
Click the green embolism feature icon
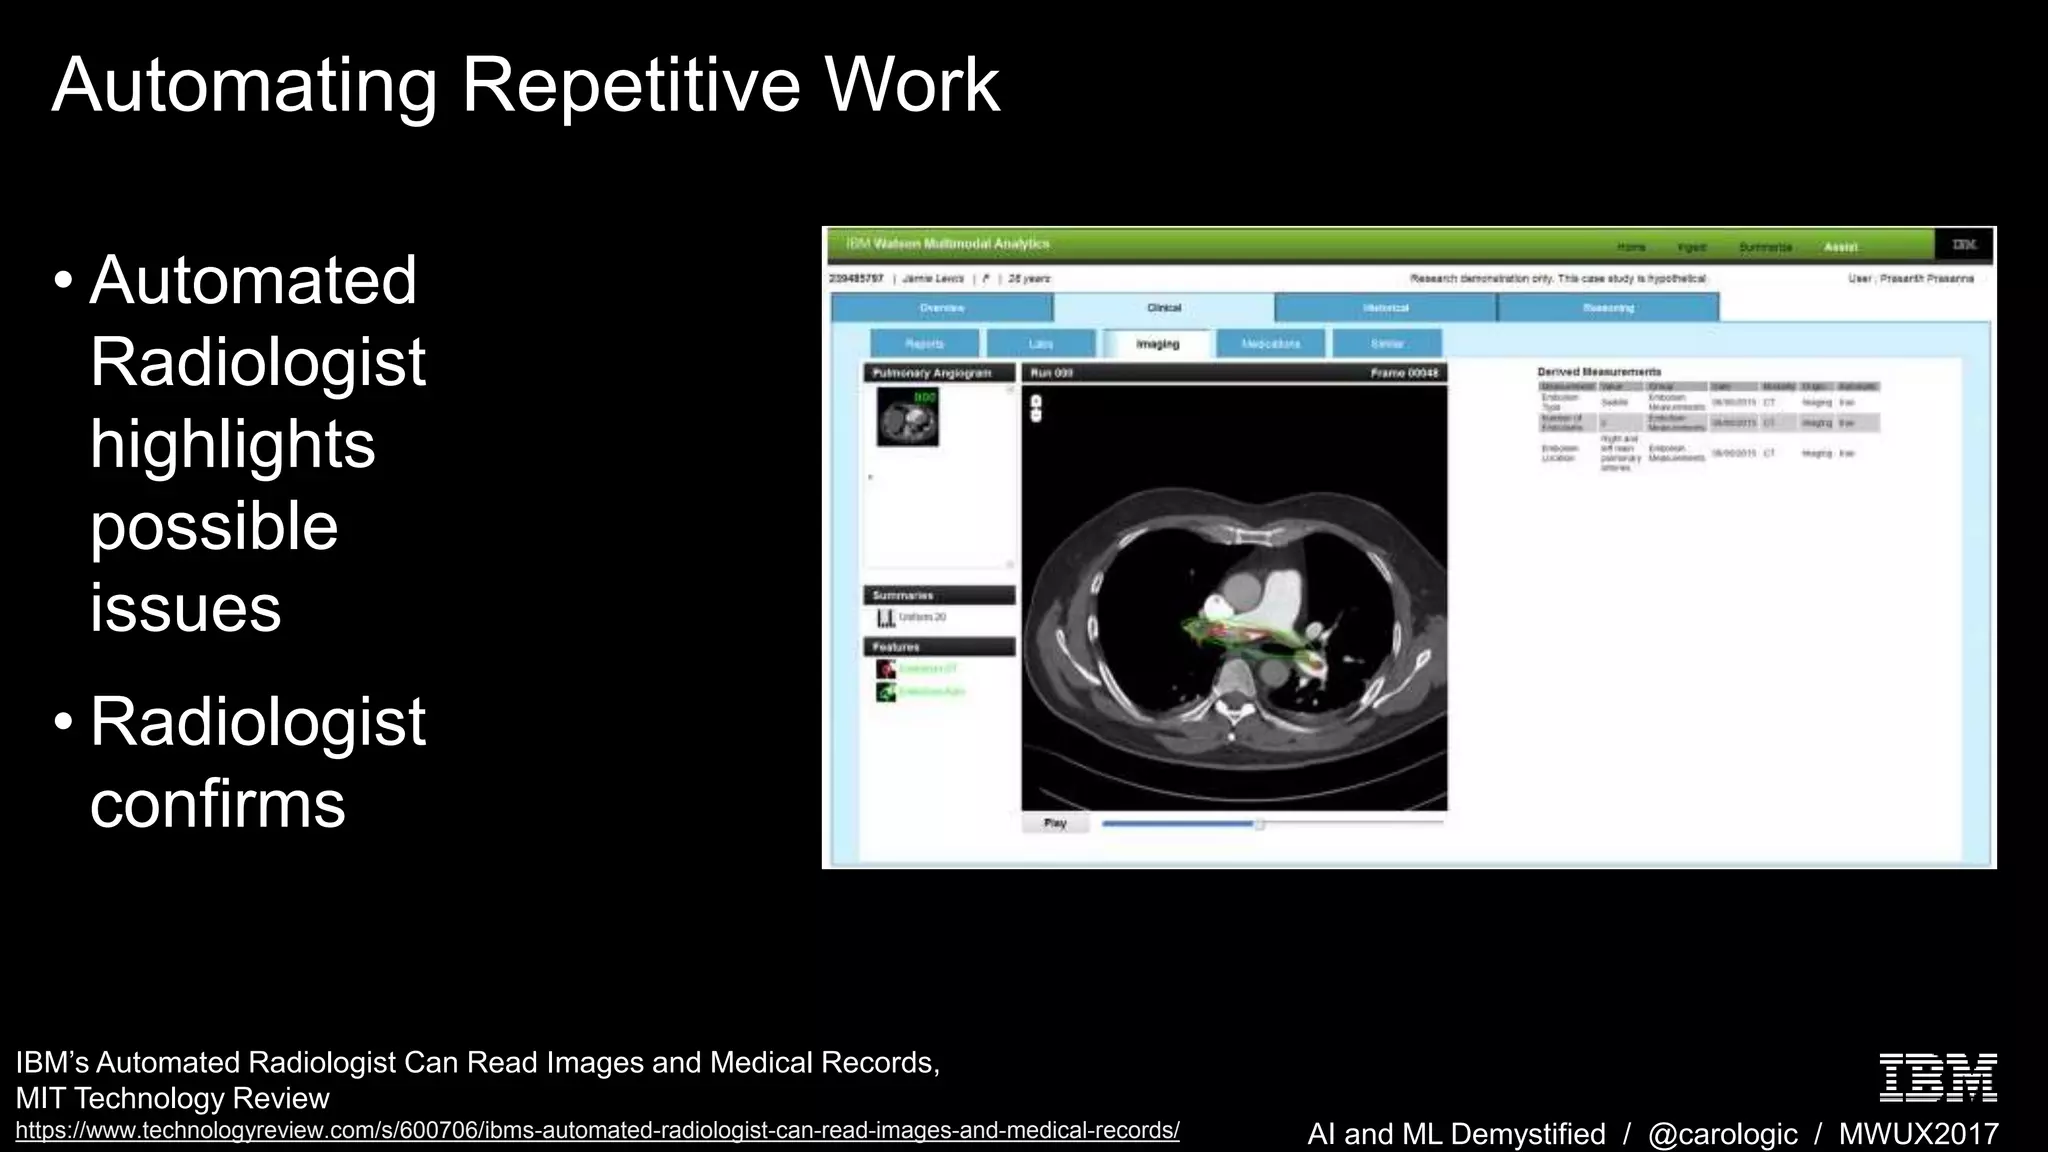pos(886,692)
